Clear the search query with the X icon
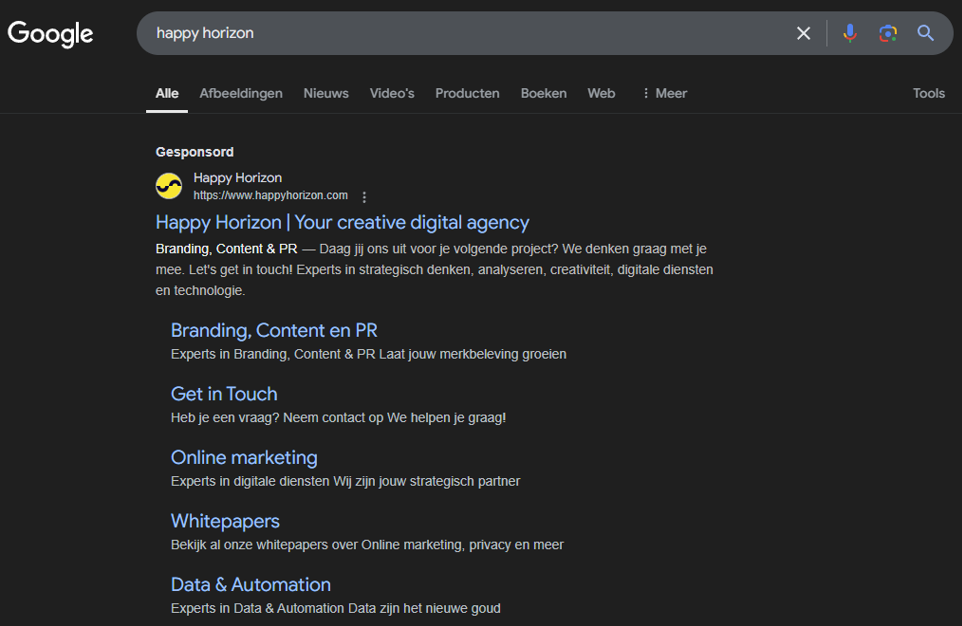This screenshot has width=962, height=626. 803,33
